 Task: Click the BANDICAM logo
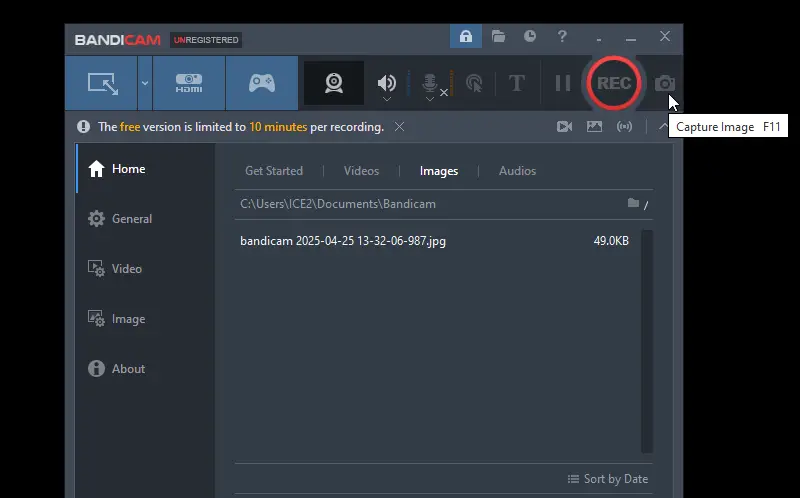tap(117, 40)
